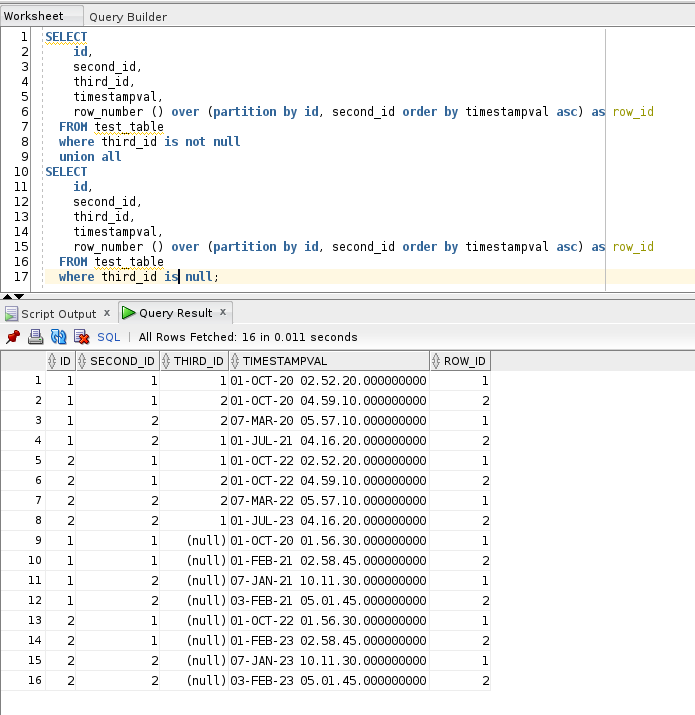Click the 'union all' line in SQL editor
The height and width of the screenshot is (715, 695).
[x=90, y=157]
